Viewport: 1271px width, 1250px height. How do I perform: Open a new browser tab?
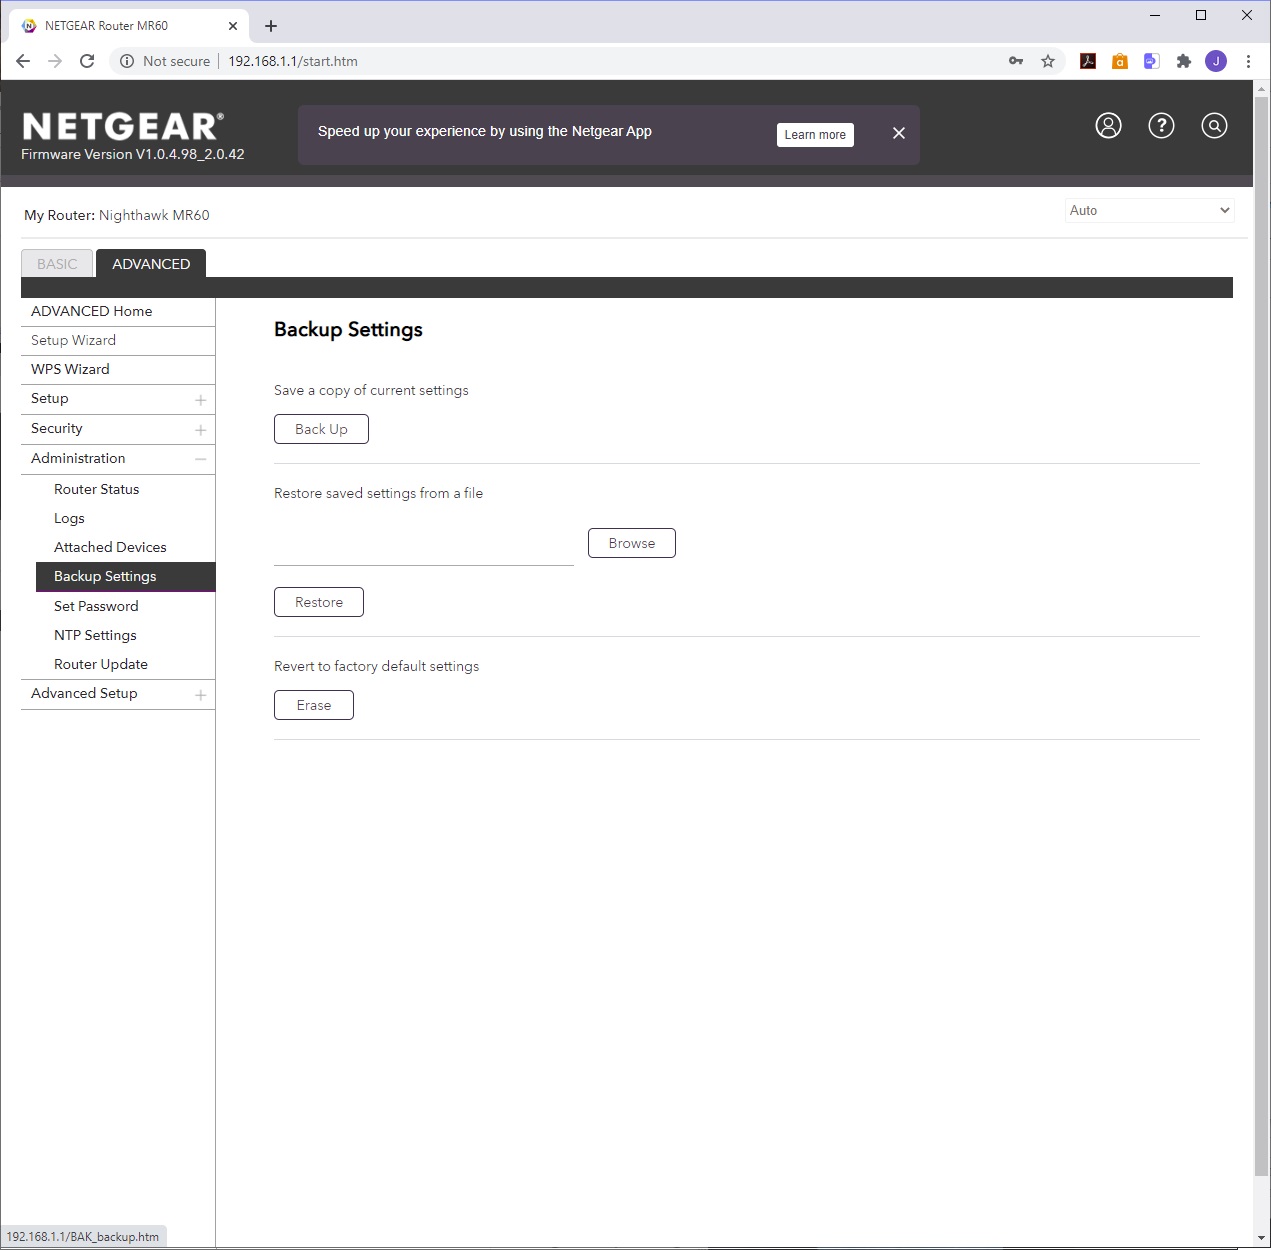pos(271,26)
